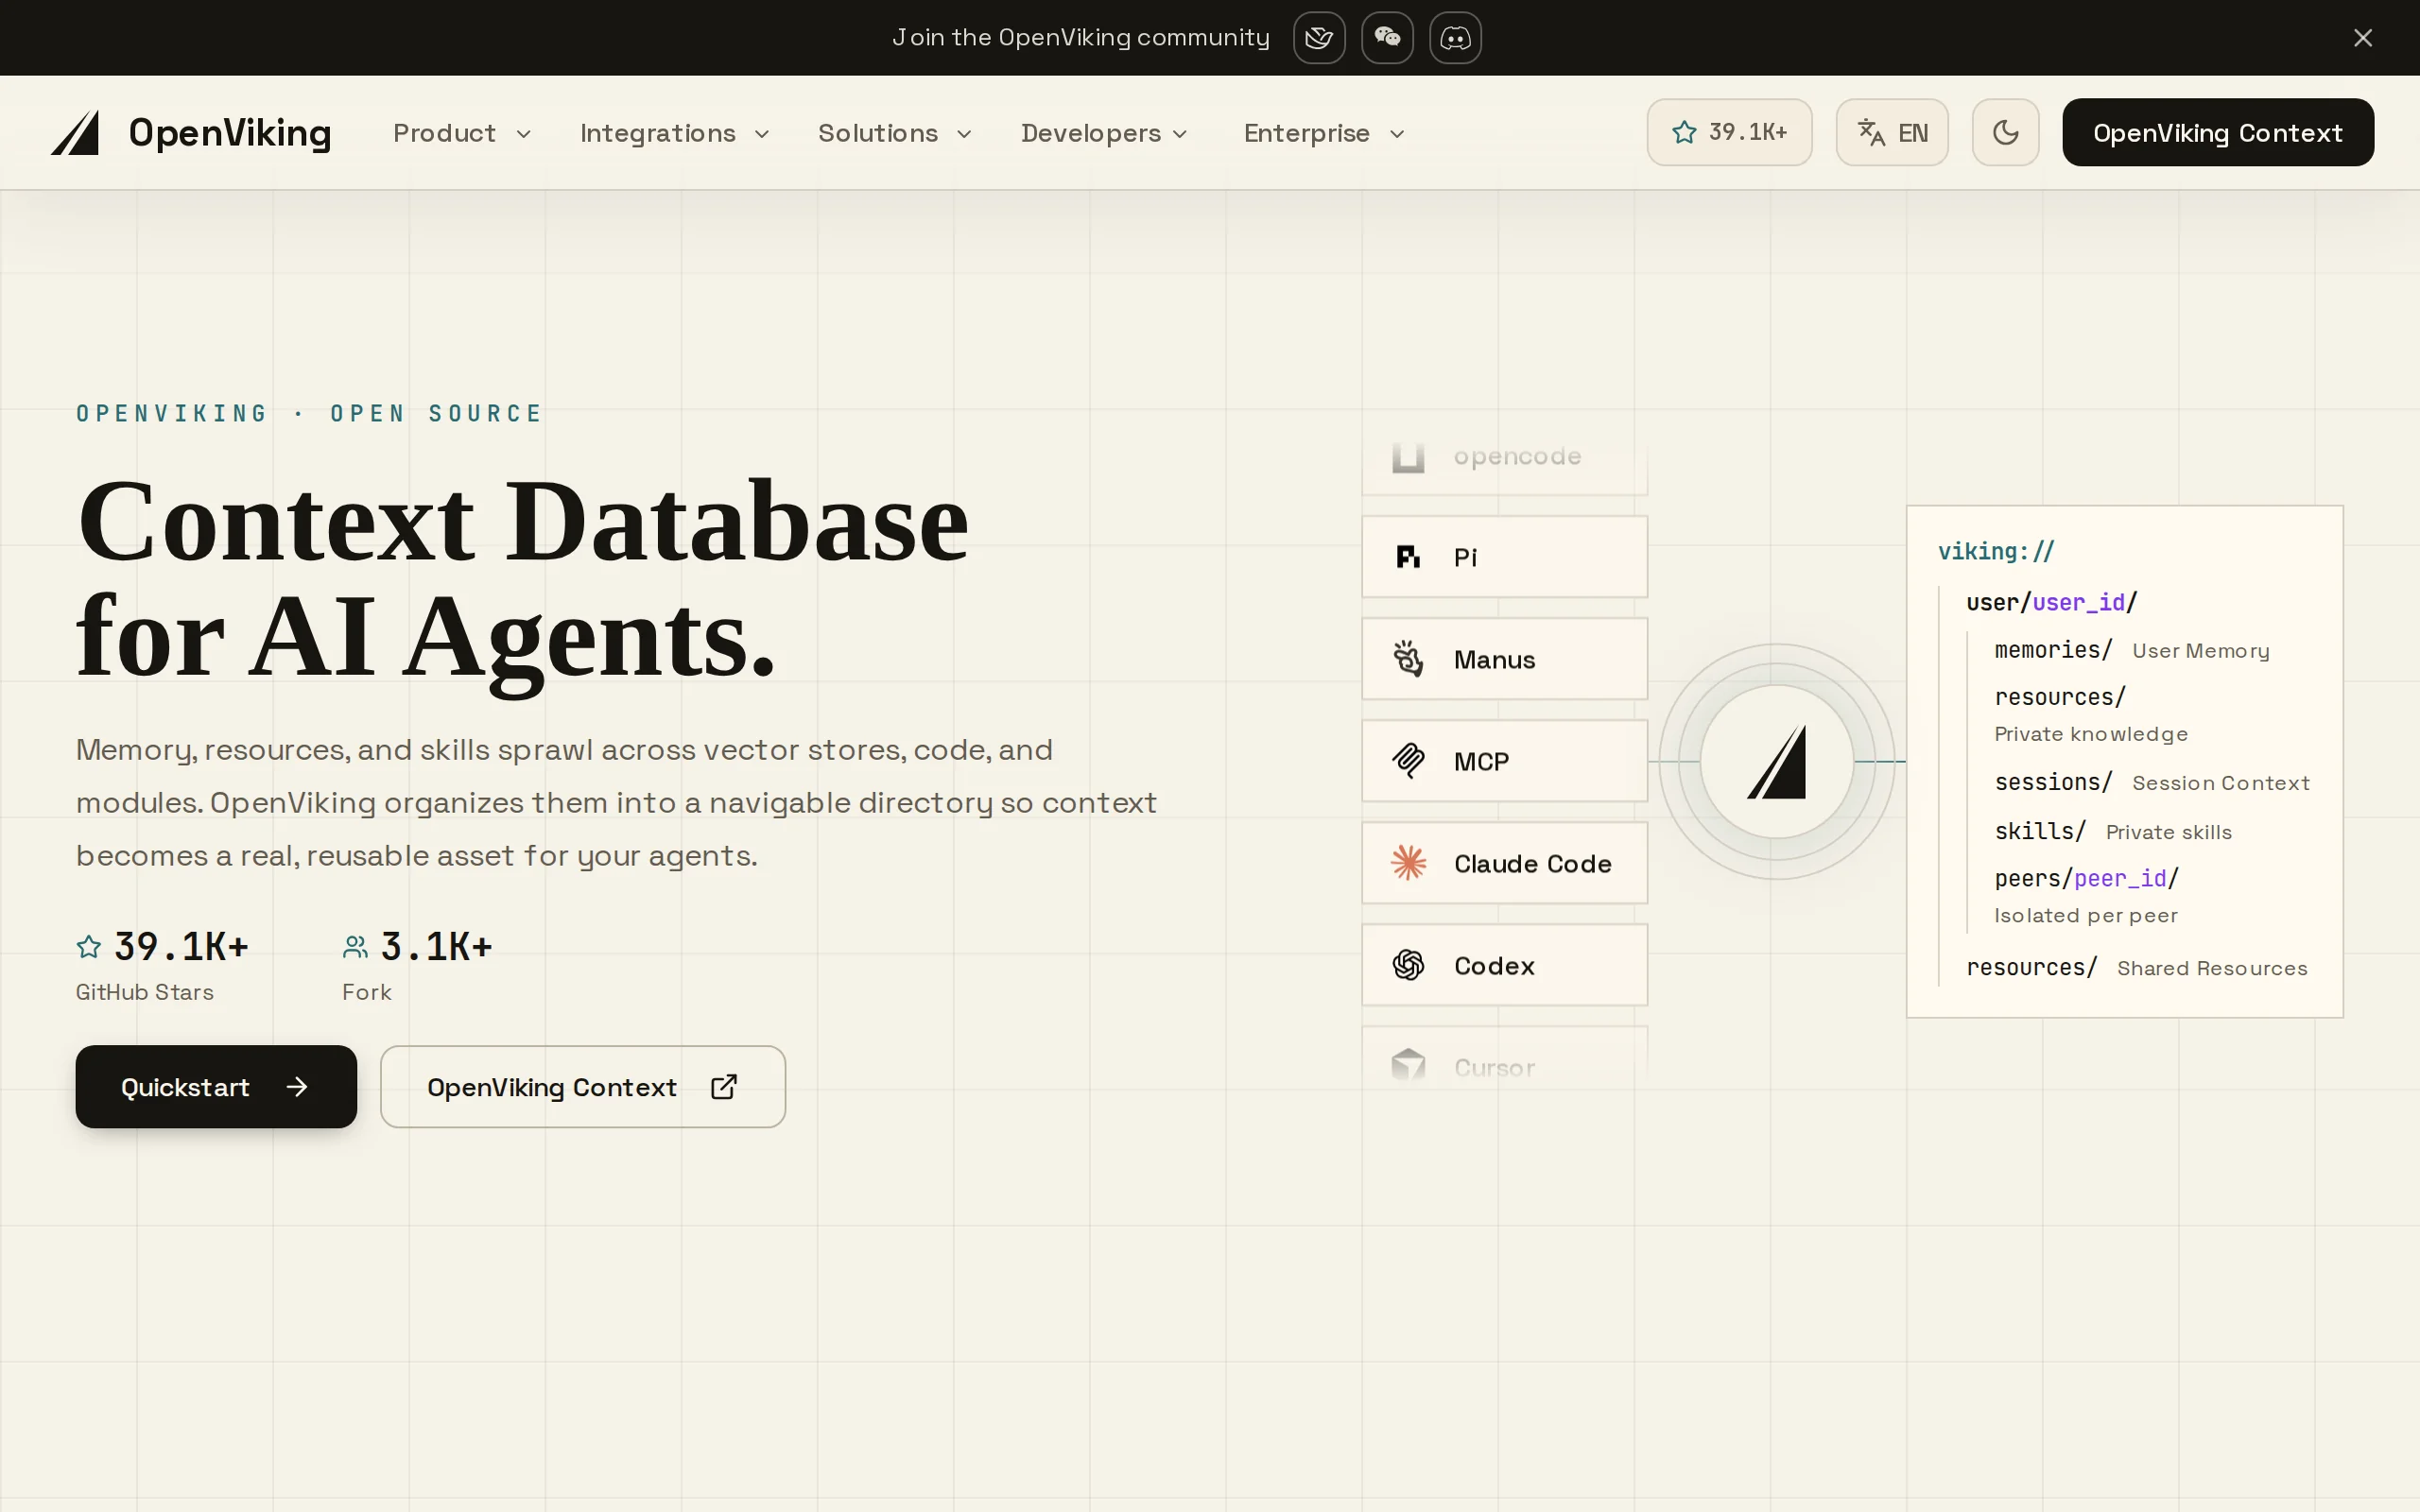Viewport: 2420px width, 1512px height.
Task: Click the star icon beside GitHub Stars count
Action: pos(89,946)
